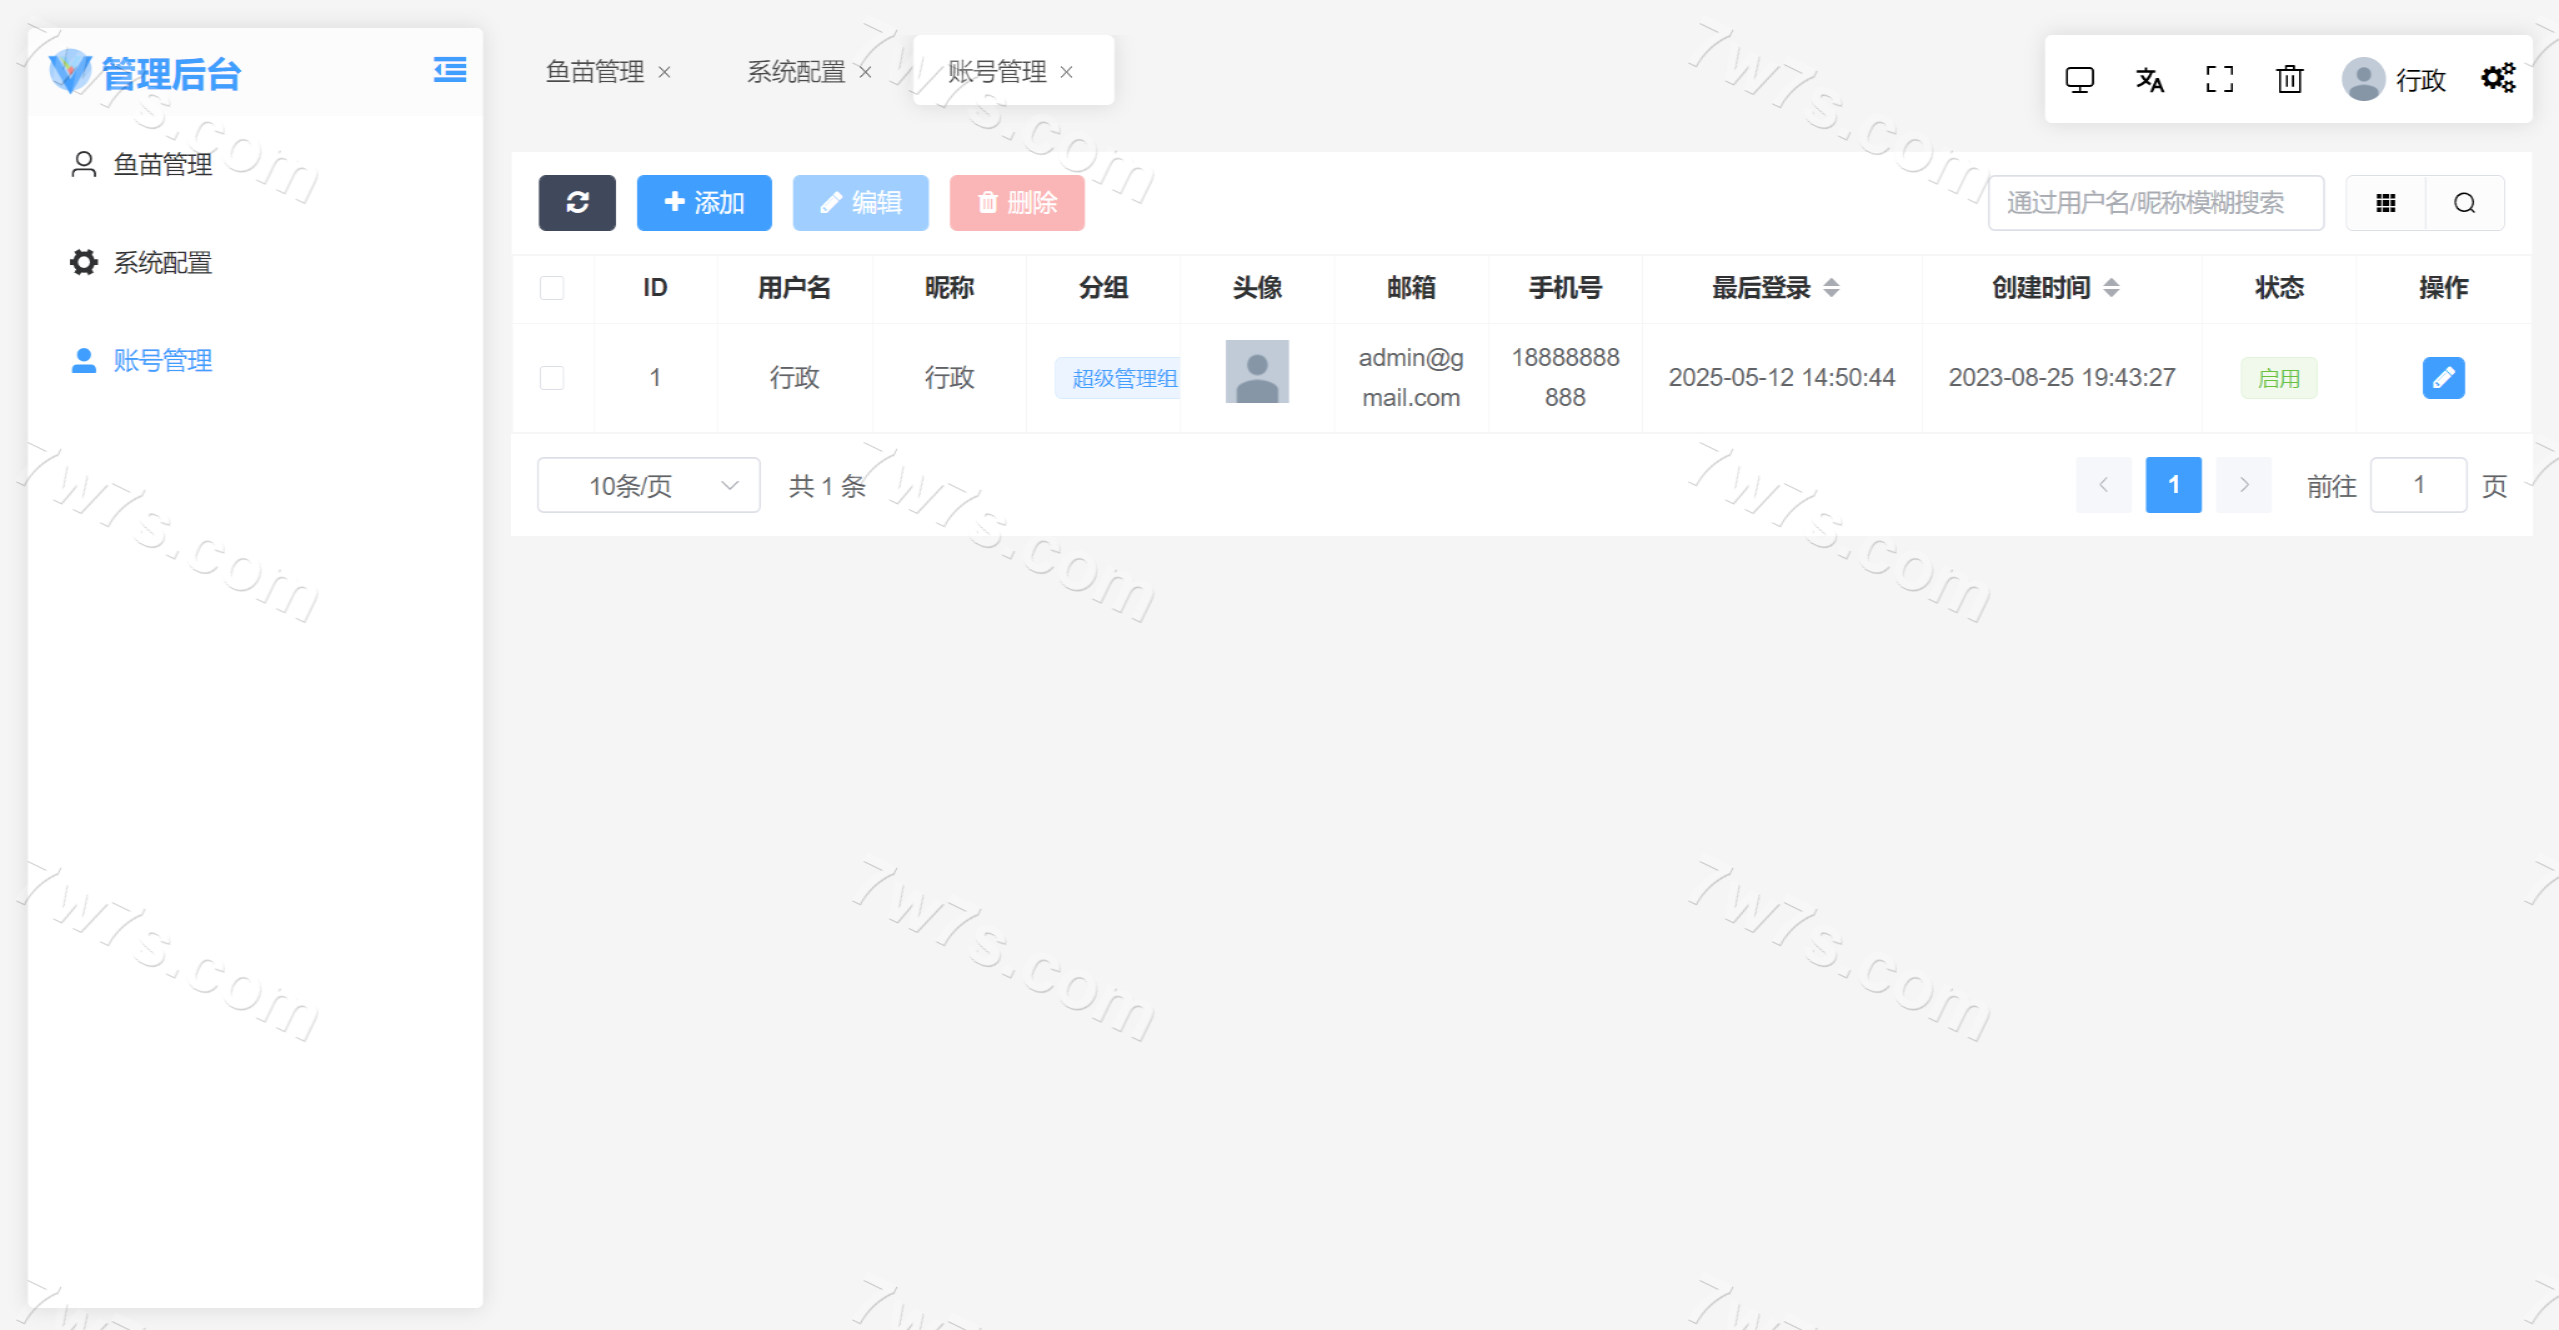
Task: Click the refresh table button
Action: (x=577, y=203)
